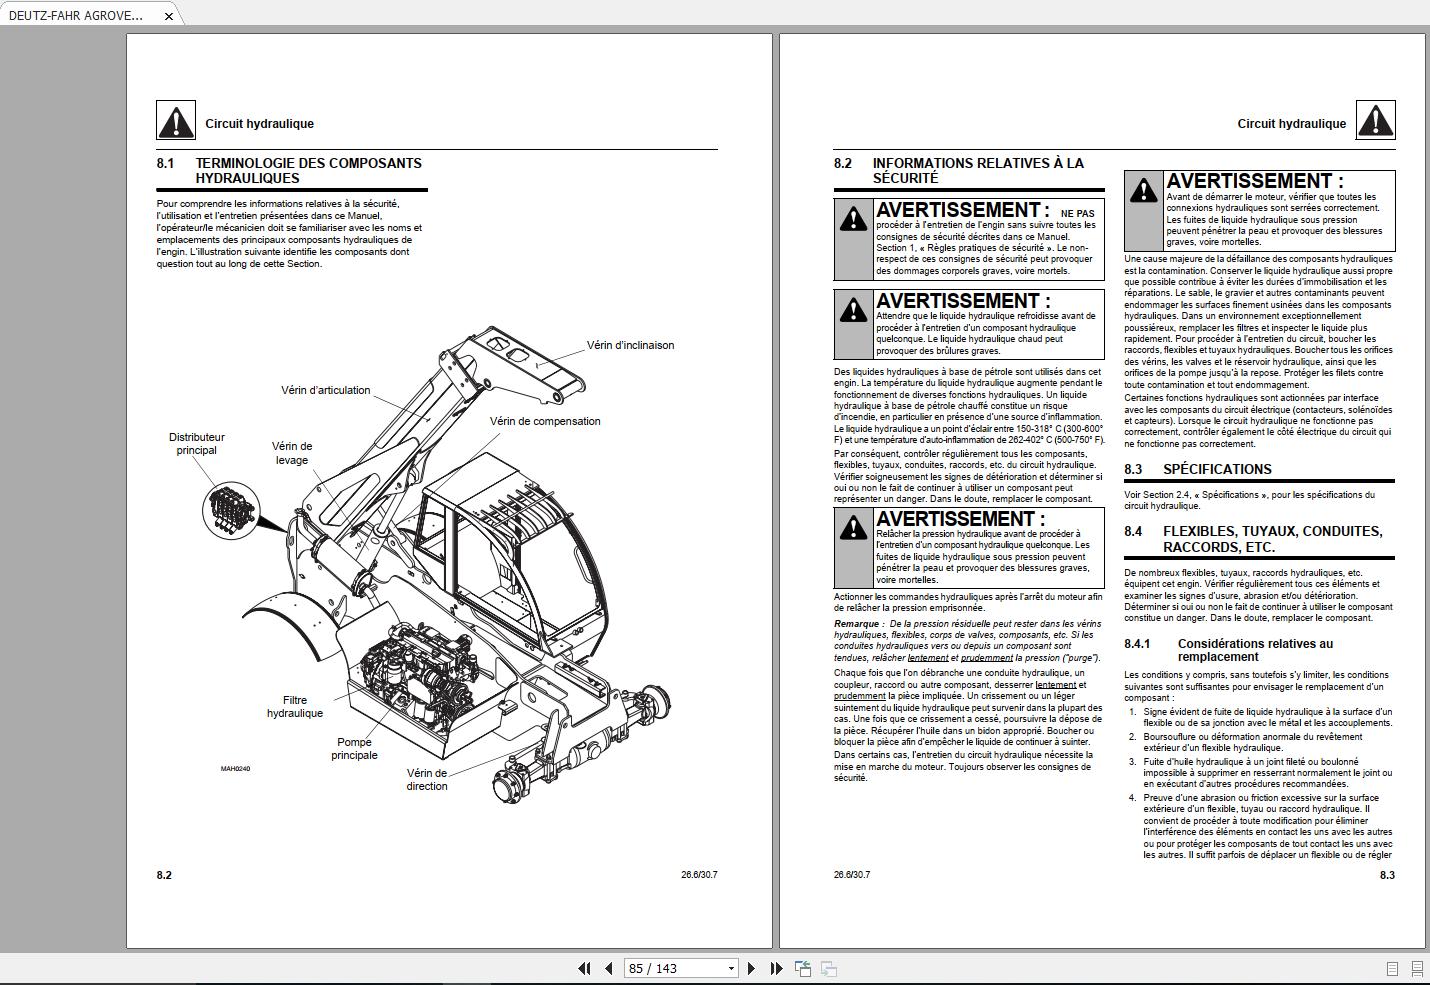Go to the previous page
The image size is (1430, 985).
pos(608,968)
